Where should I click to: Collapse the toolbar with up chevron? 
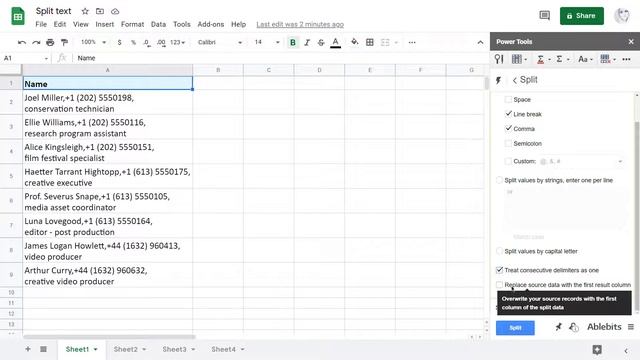pos(480,42)
